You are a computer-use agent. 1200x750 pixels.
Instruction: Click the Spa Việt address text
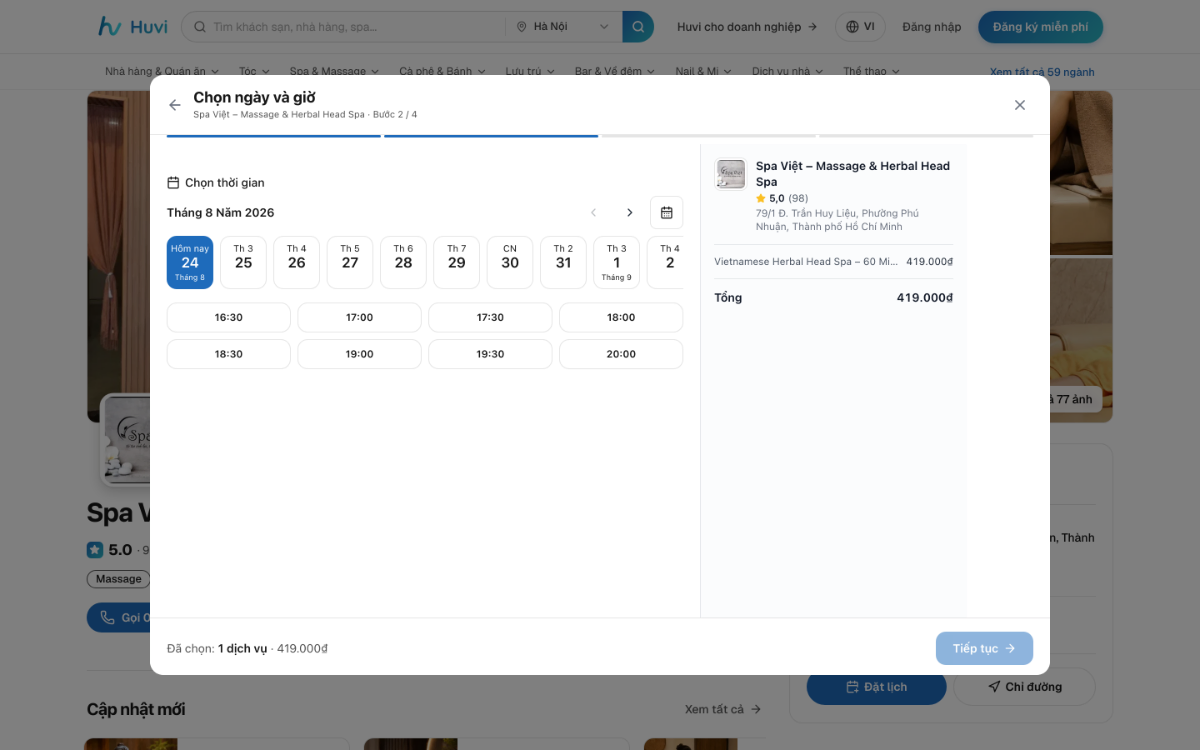tap(837, 220)
